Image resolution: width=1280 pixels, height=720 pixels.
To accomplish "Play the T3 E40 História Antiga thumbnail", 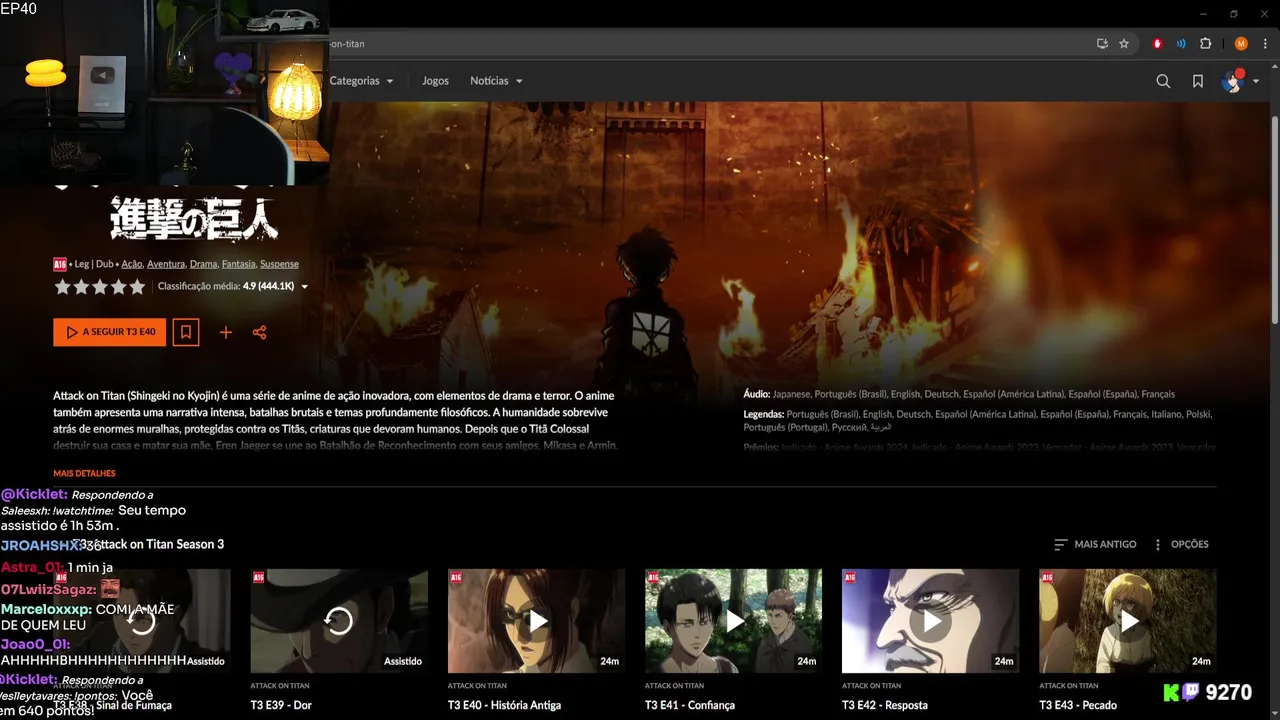I will (536, 621).
